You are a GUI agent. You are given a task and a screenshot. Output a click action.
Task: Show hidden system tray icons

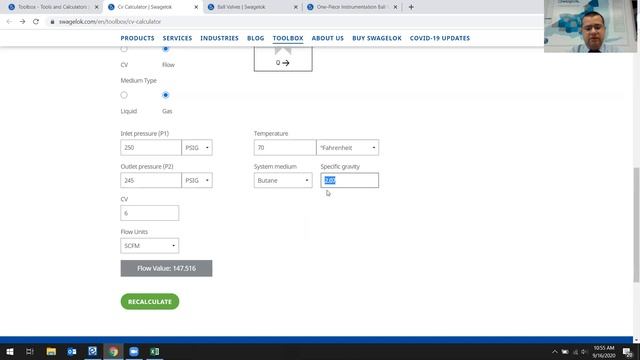(554, 351)
